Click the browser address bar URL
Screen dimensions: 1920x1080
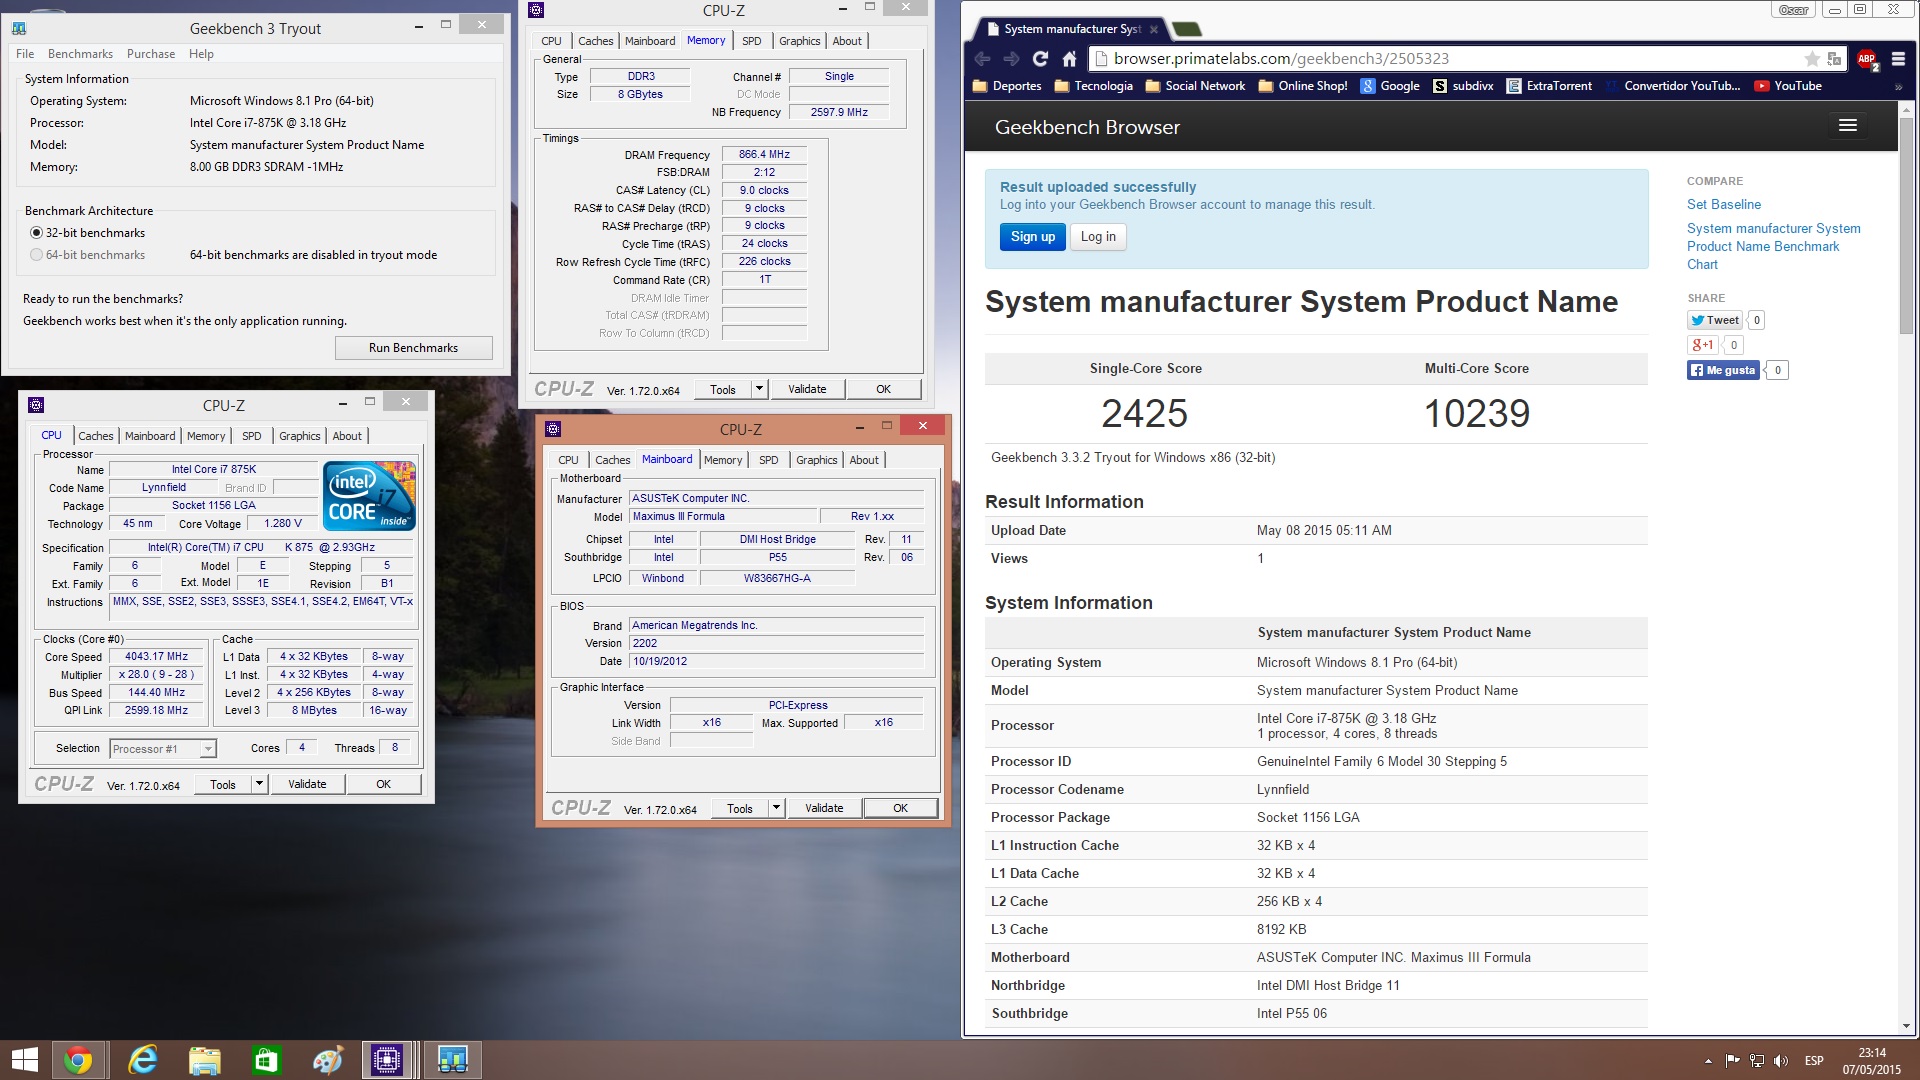point(1282,59)
